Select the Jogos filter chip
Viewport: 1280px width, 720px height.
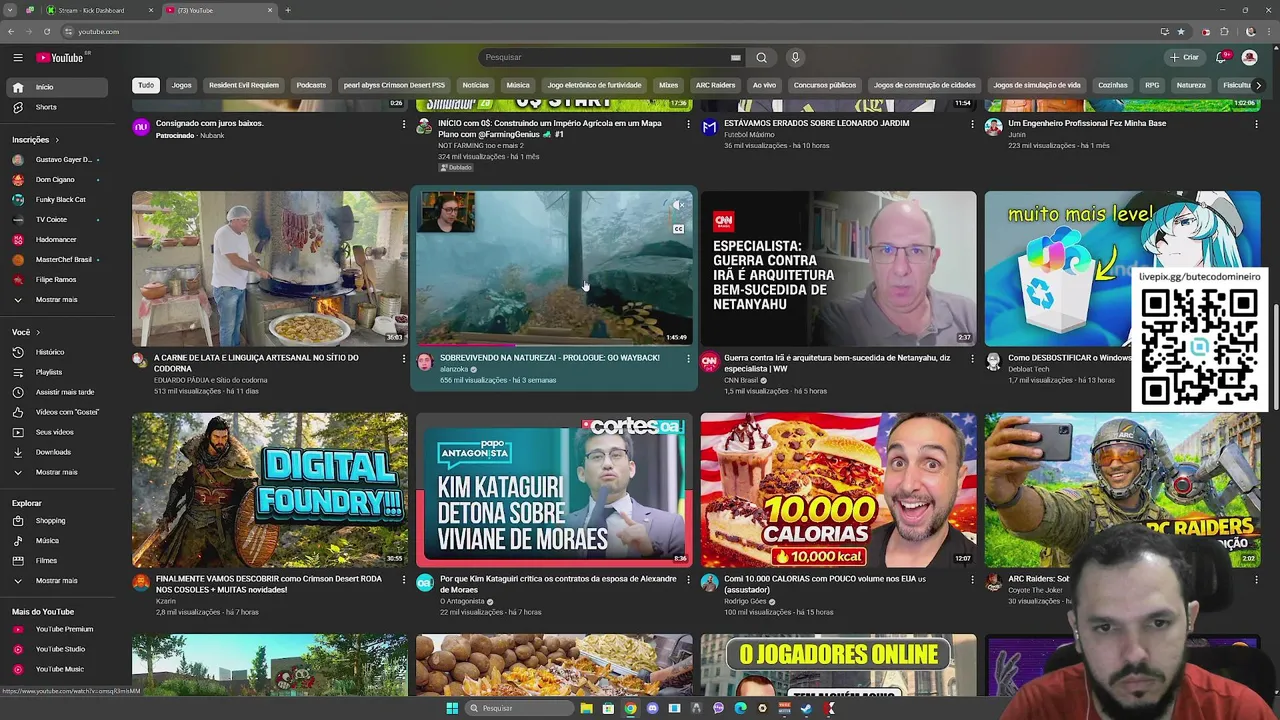point(181,85)
